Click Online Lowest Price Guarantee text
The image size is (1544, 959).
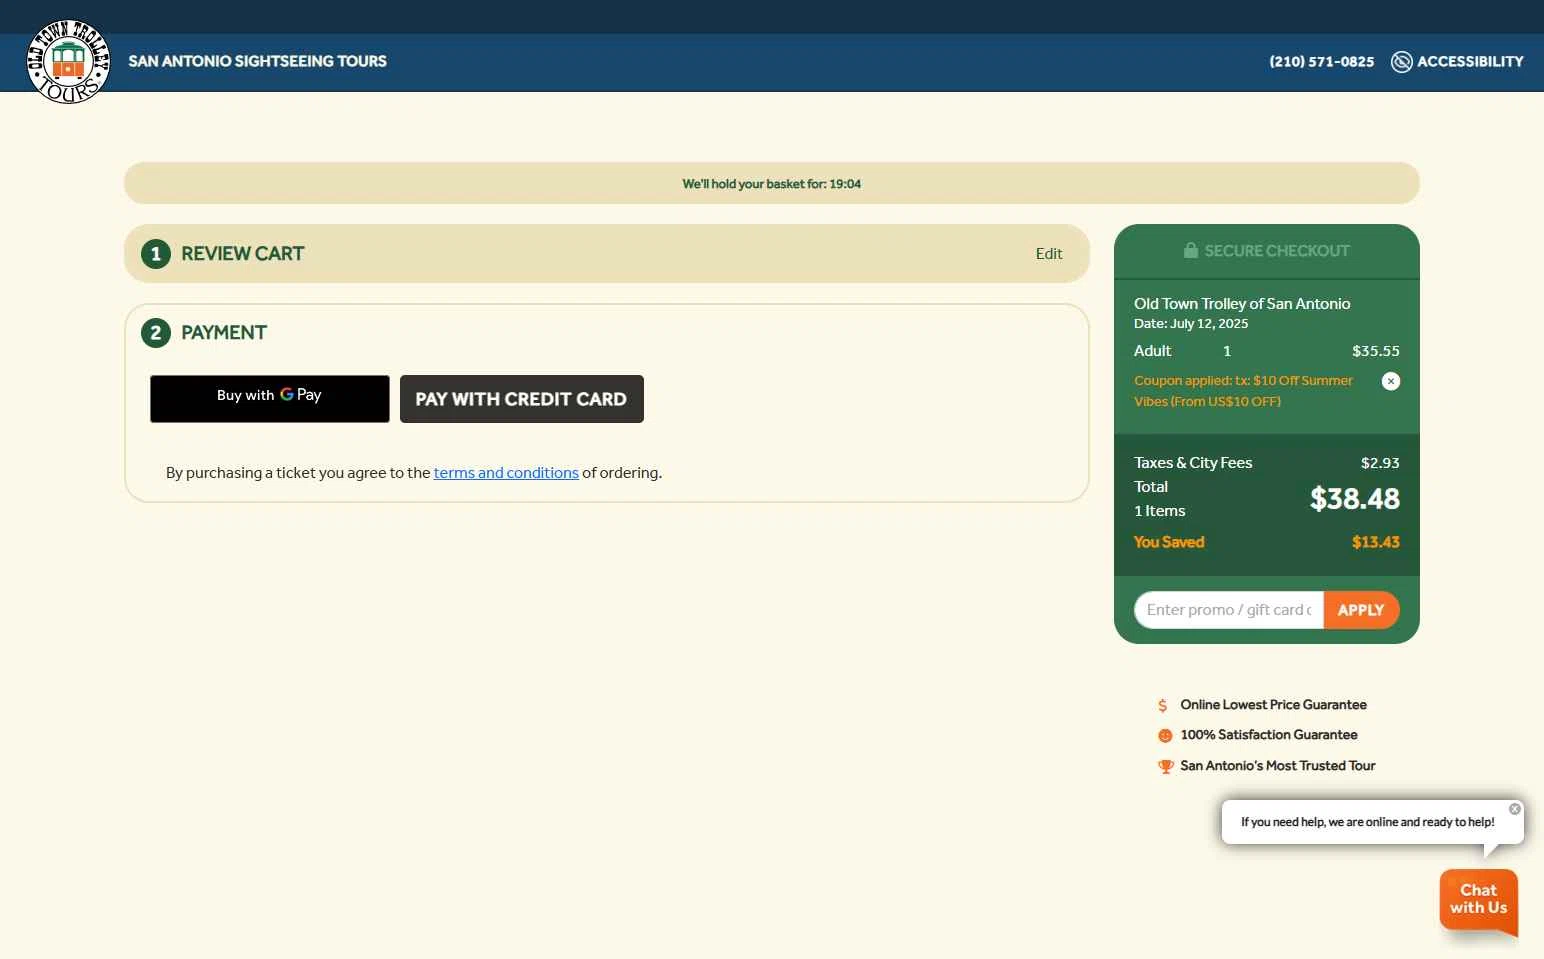1273,705
